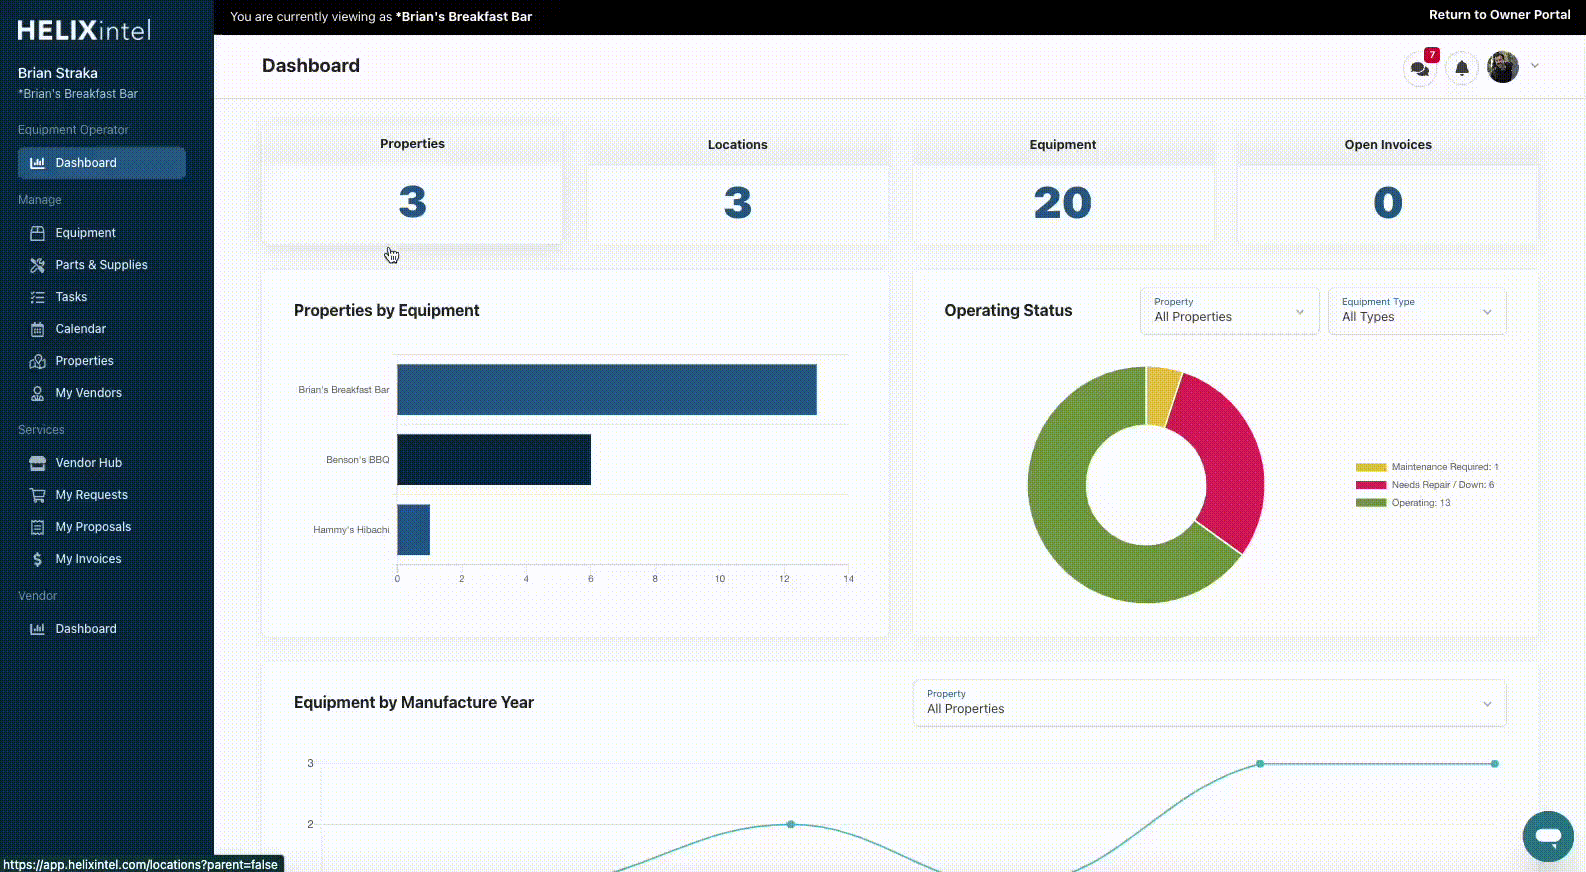This screenshot has width=1586, height=872.
Task: Open the Properties summary card
Action: (412, 183)
